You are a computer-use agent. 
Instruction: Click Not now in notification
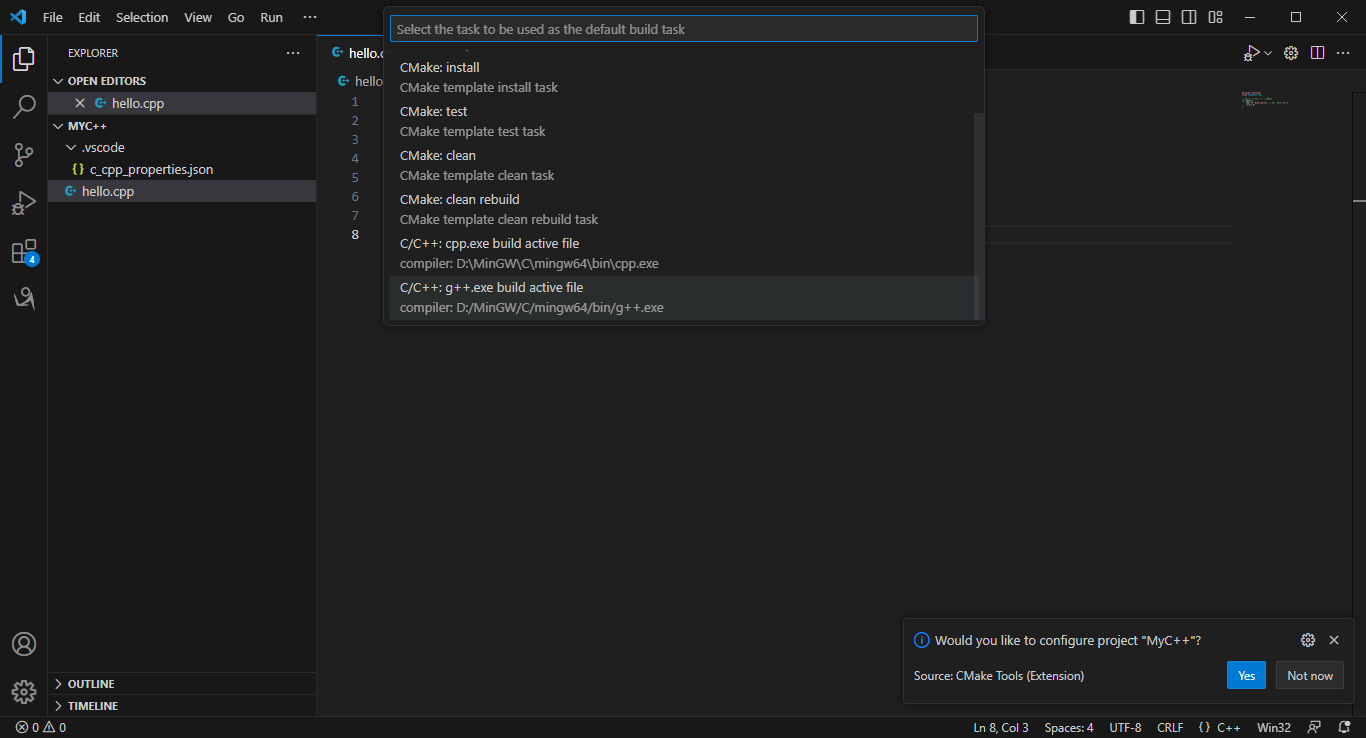pyautogui.click(x=1310, y=675)
